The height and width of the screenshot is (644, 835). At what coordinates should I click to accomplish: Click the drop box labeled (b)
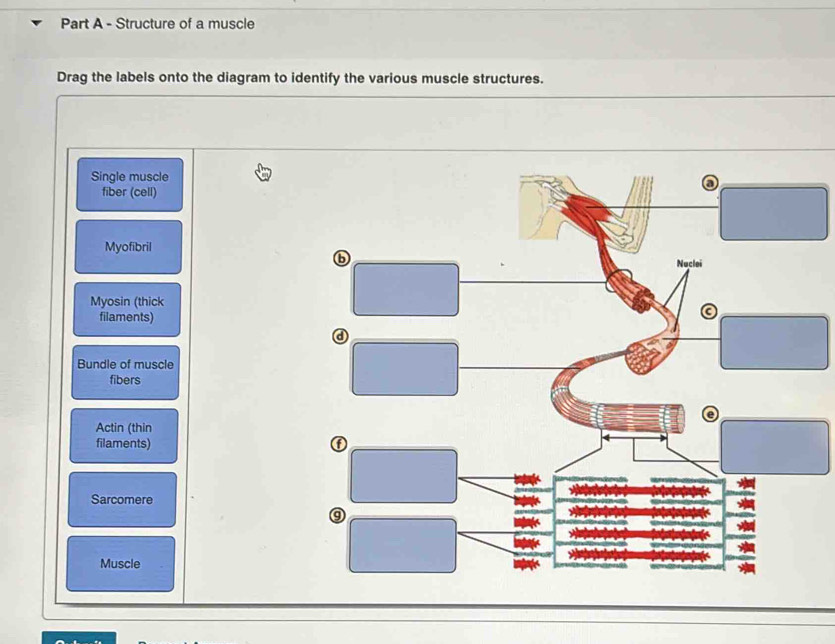click(x=405, y=290)
